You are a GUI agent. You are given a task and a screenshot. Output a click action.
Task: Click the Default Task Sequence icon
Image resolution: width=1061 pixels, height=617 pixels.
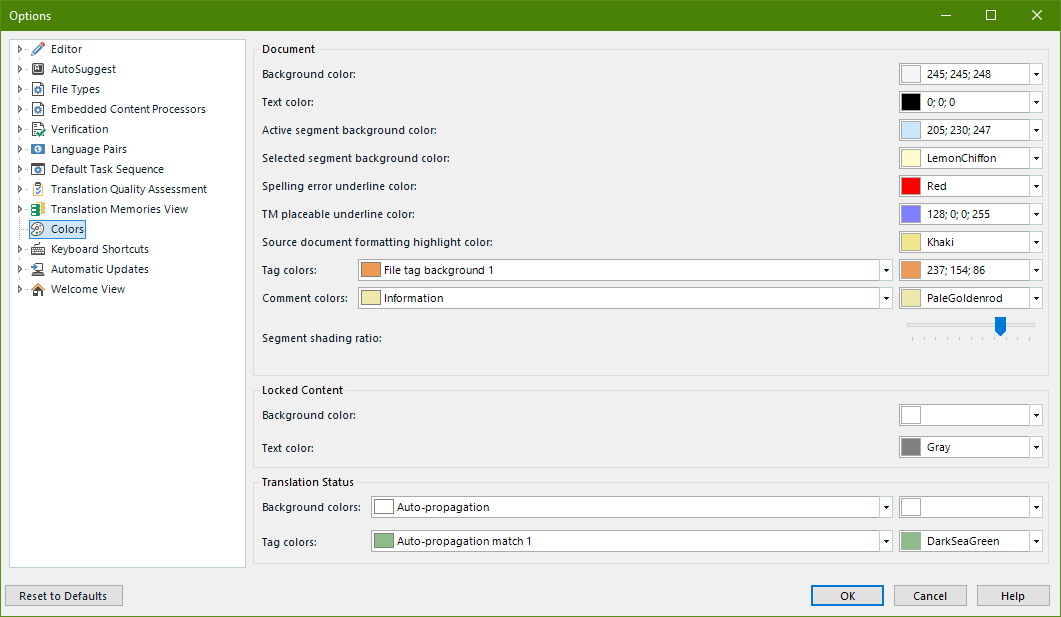(38, 169)
